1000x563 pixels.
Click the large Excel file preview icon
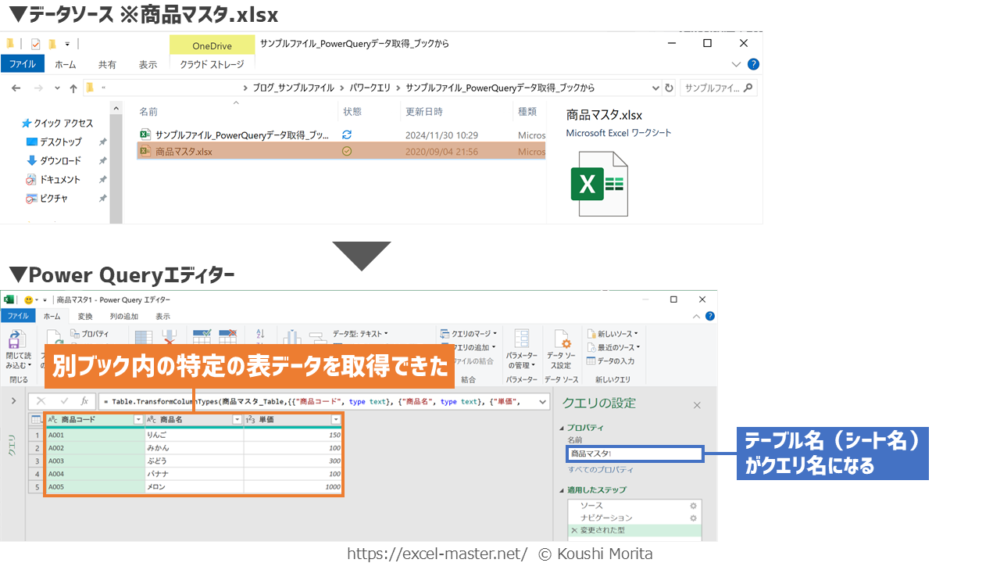598,184
